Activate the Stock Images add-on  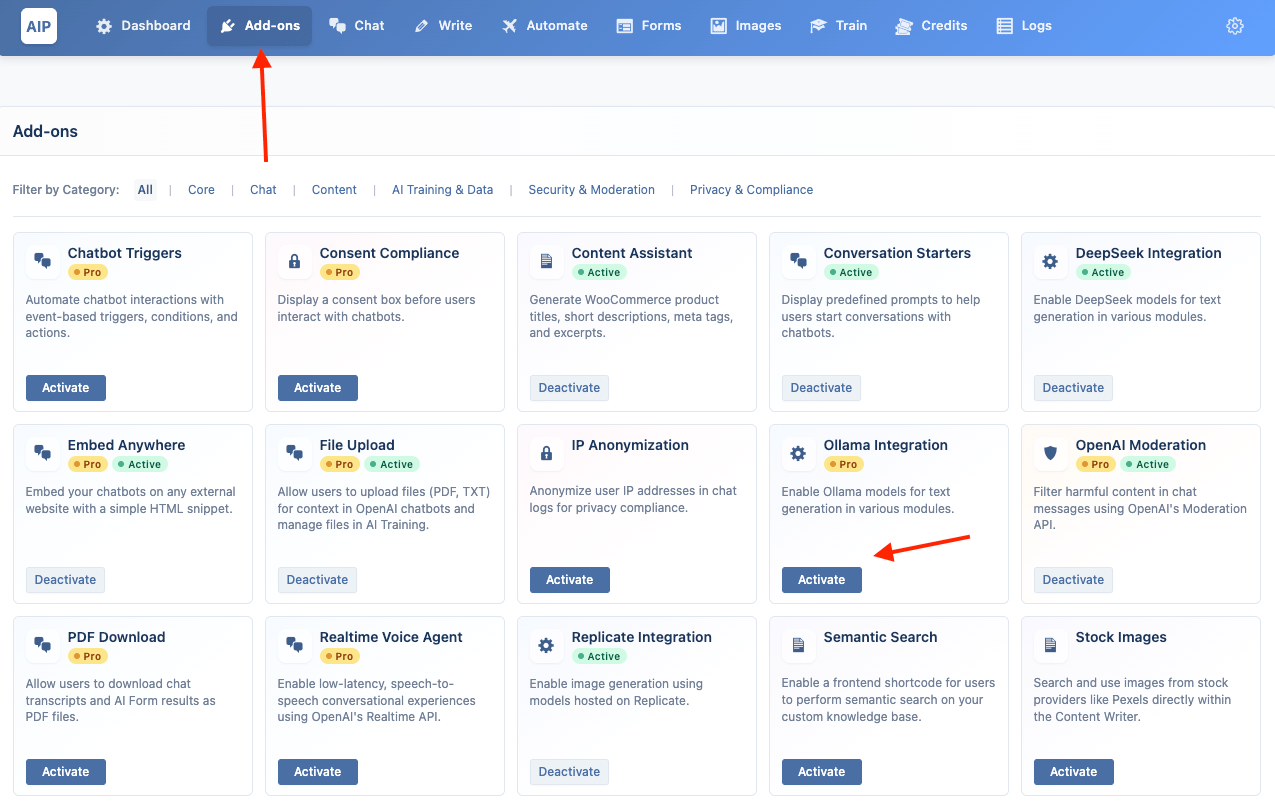pos(1074,772)
